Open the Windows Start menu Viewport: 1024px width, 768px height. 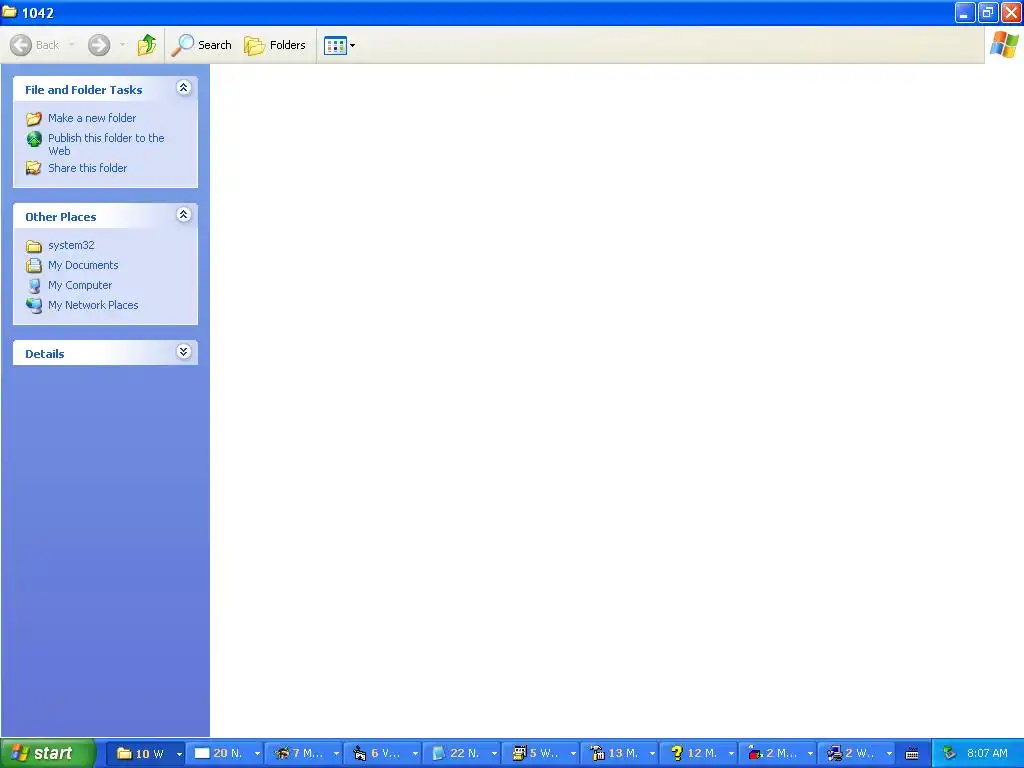[48, 753]
